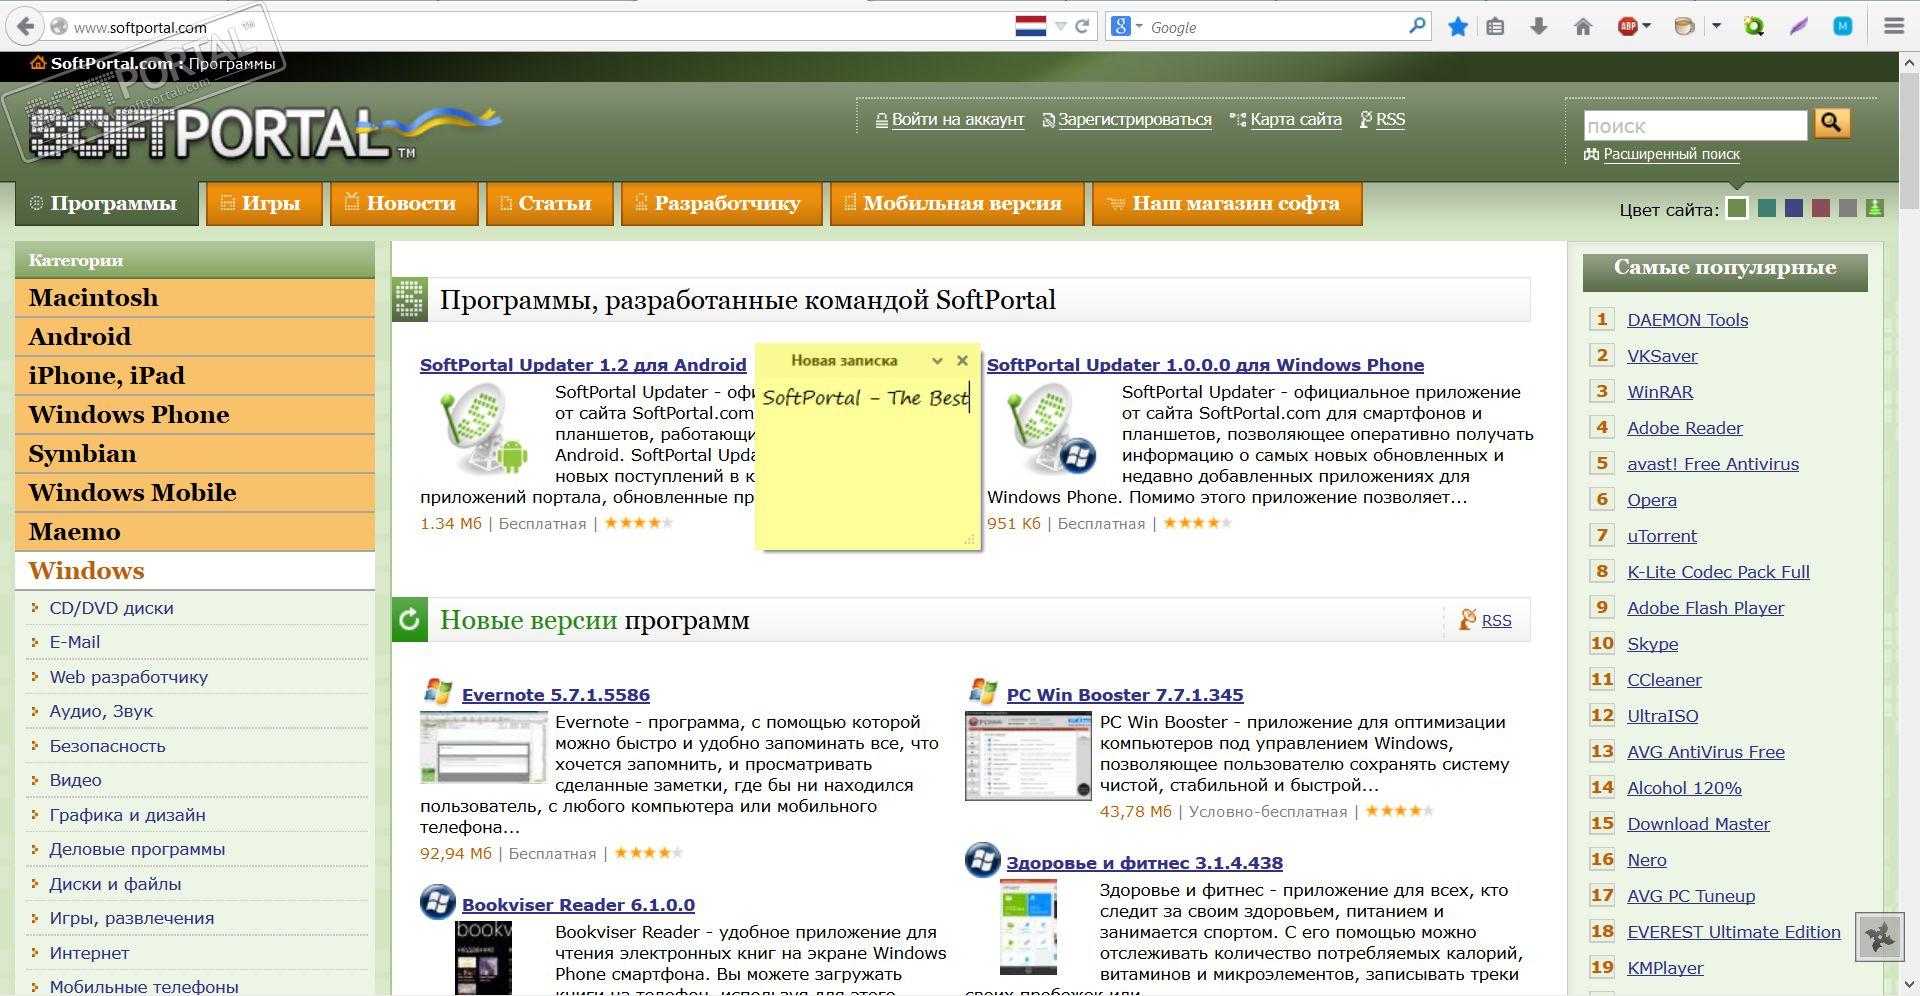Open the Macintosh category

click(x=195, y=298)
